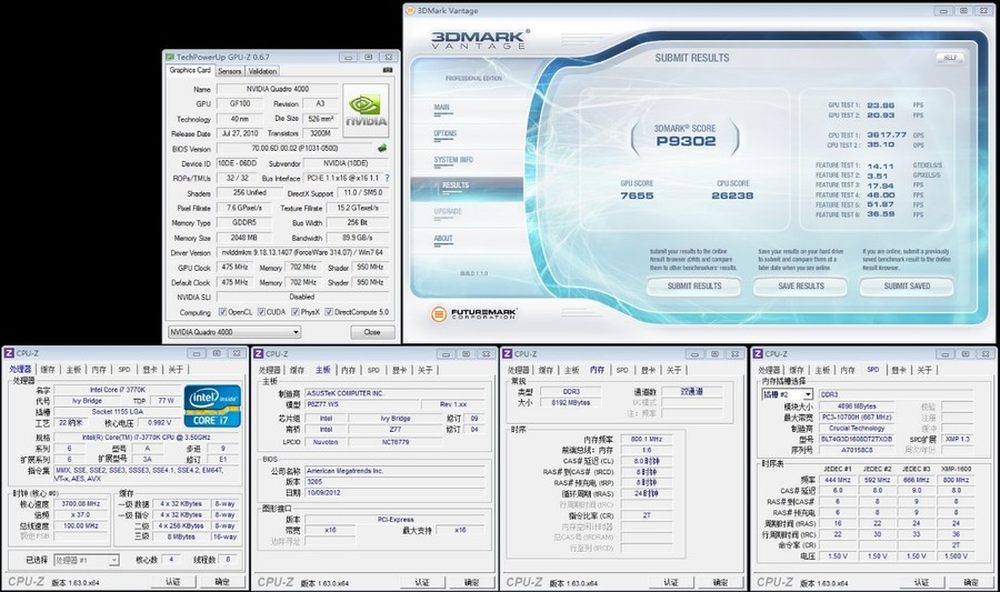Toggle the PhysX checkbox in GPU-Z
The image size is (1000, 592).
tap(295, 312)
